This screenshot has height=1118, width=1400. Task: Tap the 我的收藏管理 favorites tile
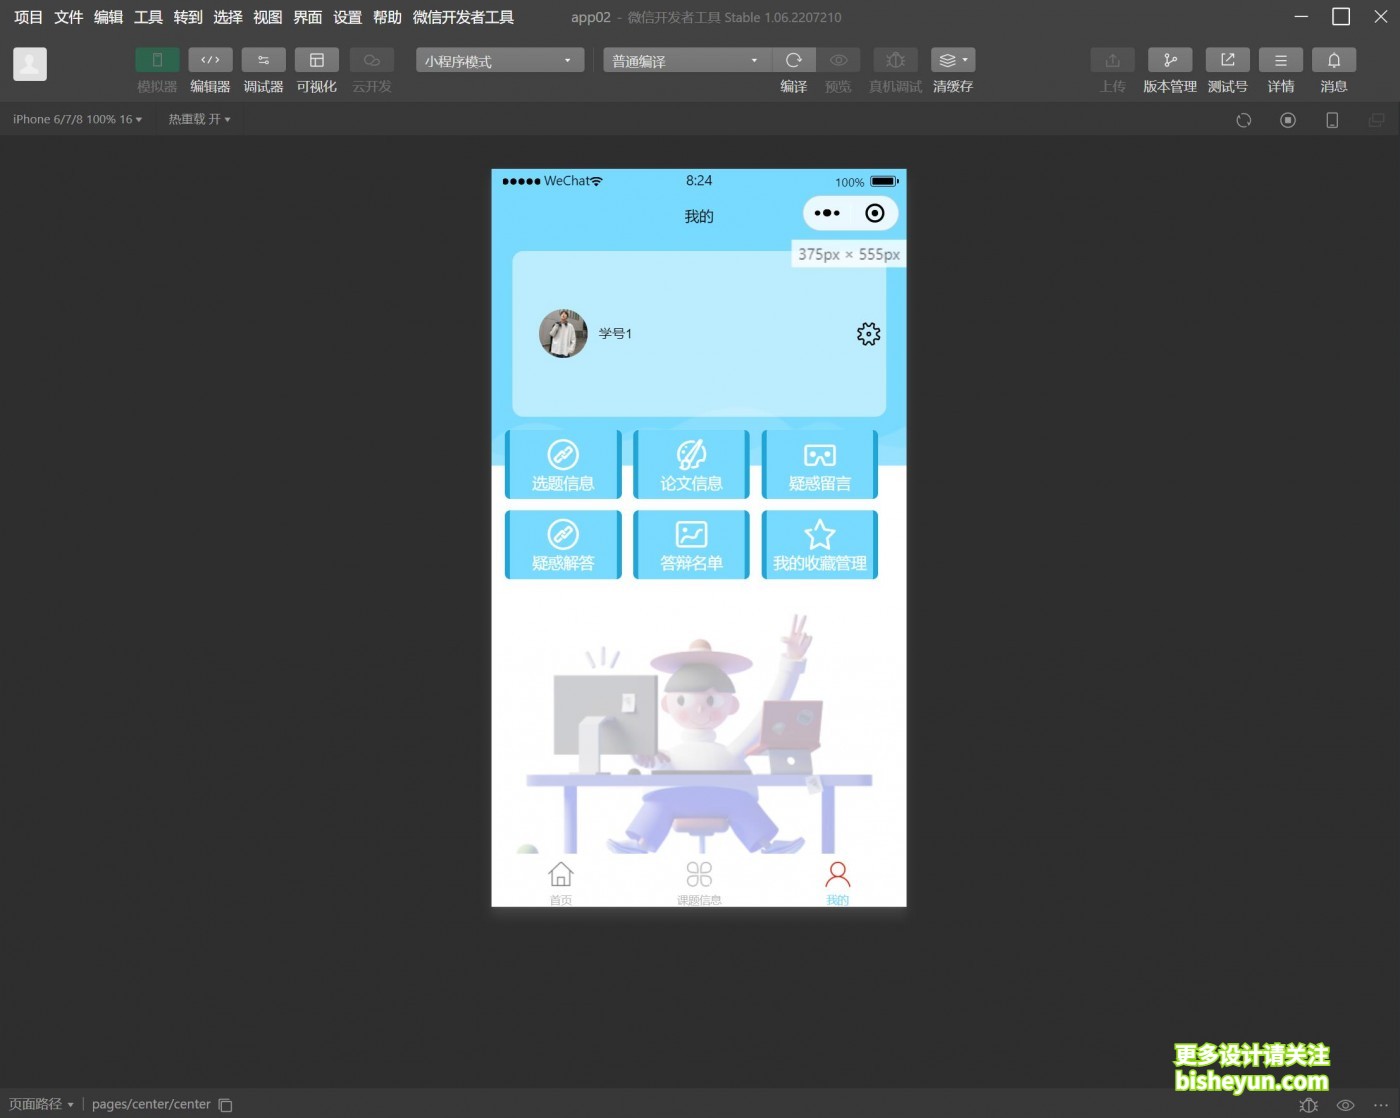[x=819, y=545]
